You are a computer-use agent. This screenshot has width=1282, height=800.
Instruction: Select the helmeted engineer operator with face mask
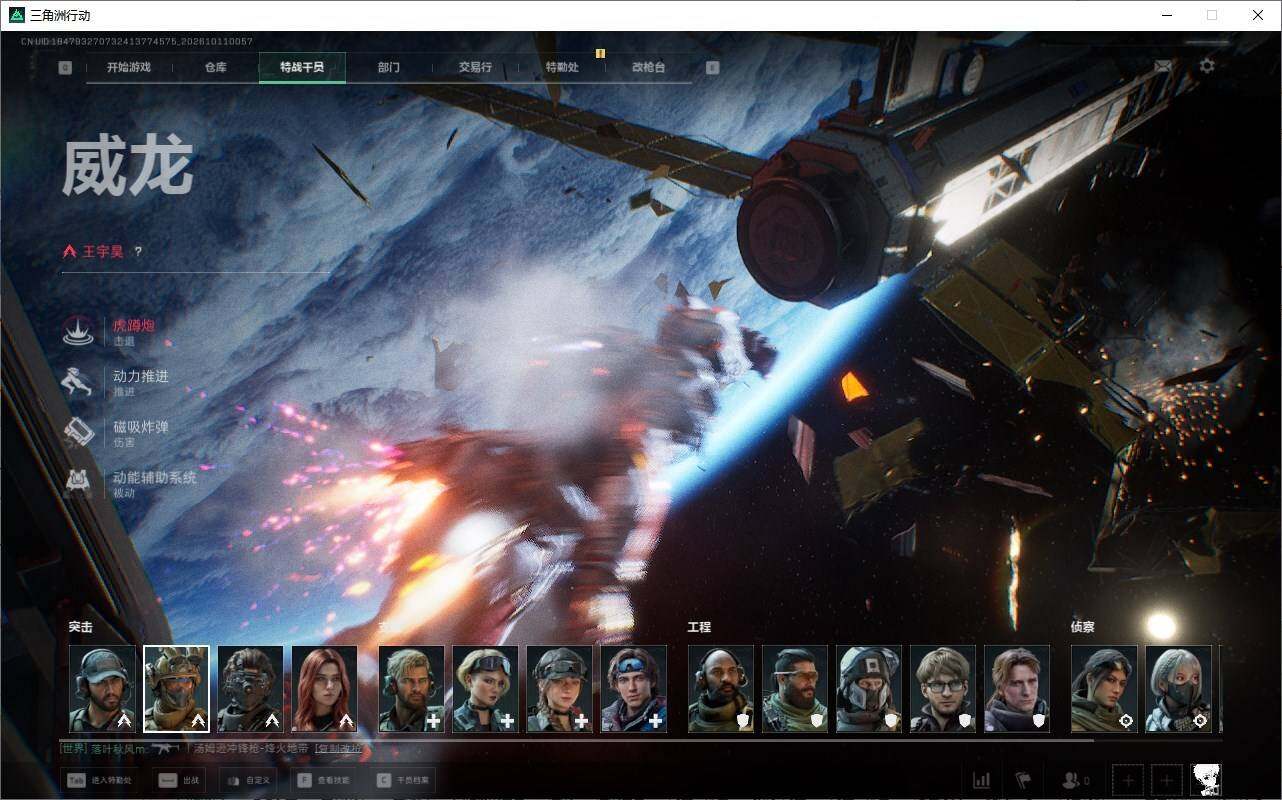(869, 689)
